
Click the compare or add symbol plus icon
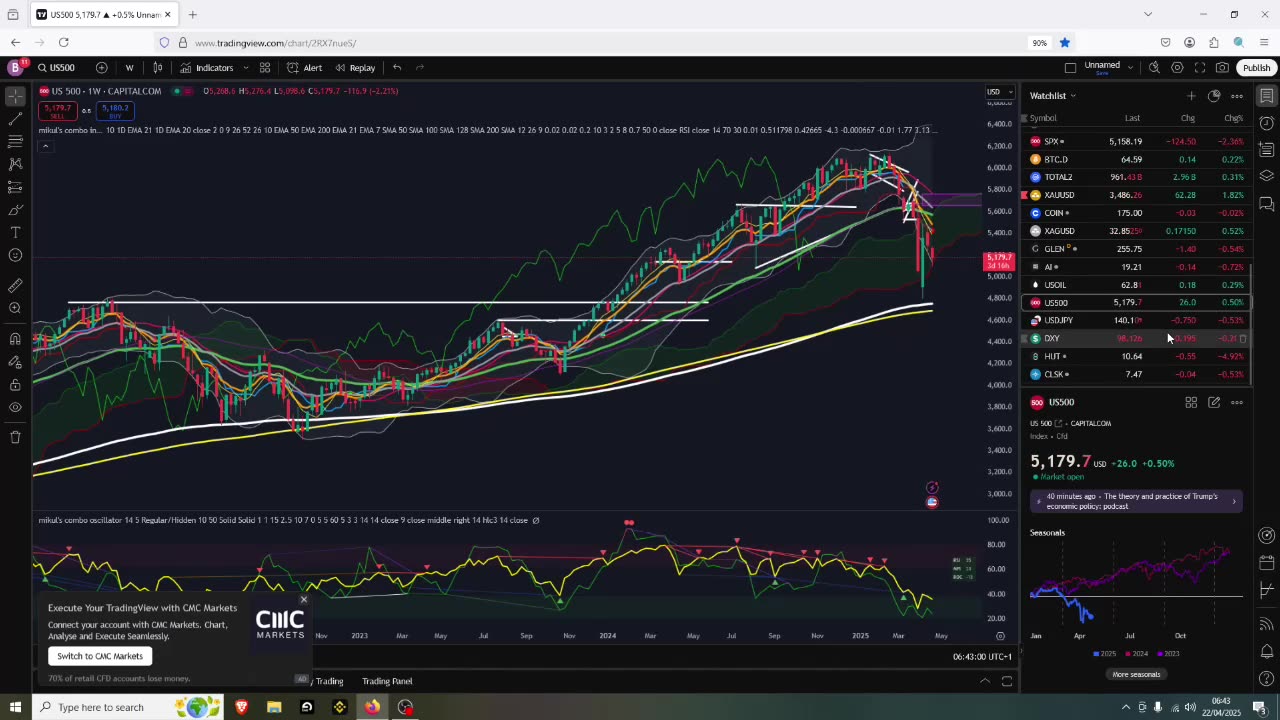101,68
